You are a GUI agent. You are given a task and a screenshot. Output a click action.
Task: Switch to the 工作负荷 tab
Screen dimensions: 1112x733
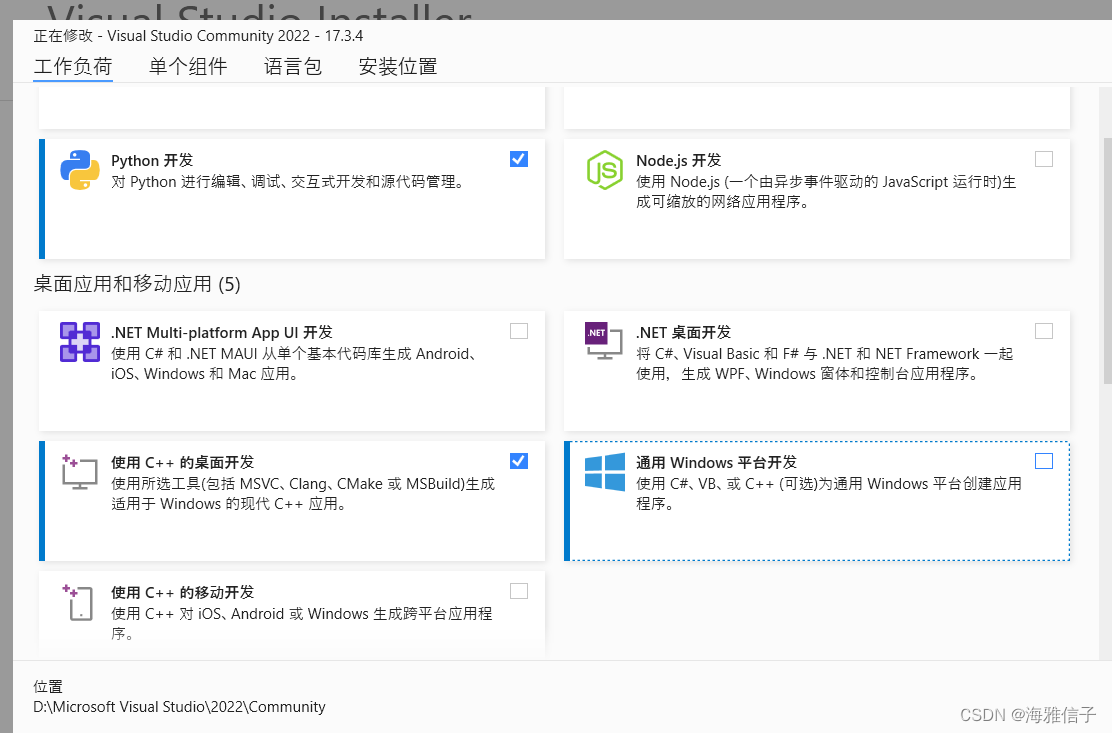73,67
